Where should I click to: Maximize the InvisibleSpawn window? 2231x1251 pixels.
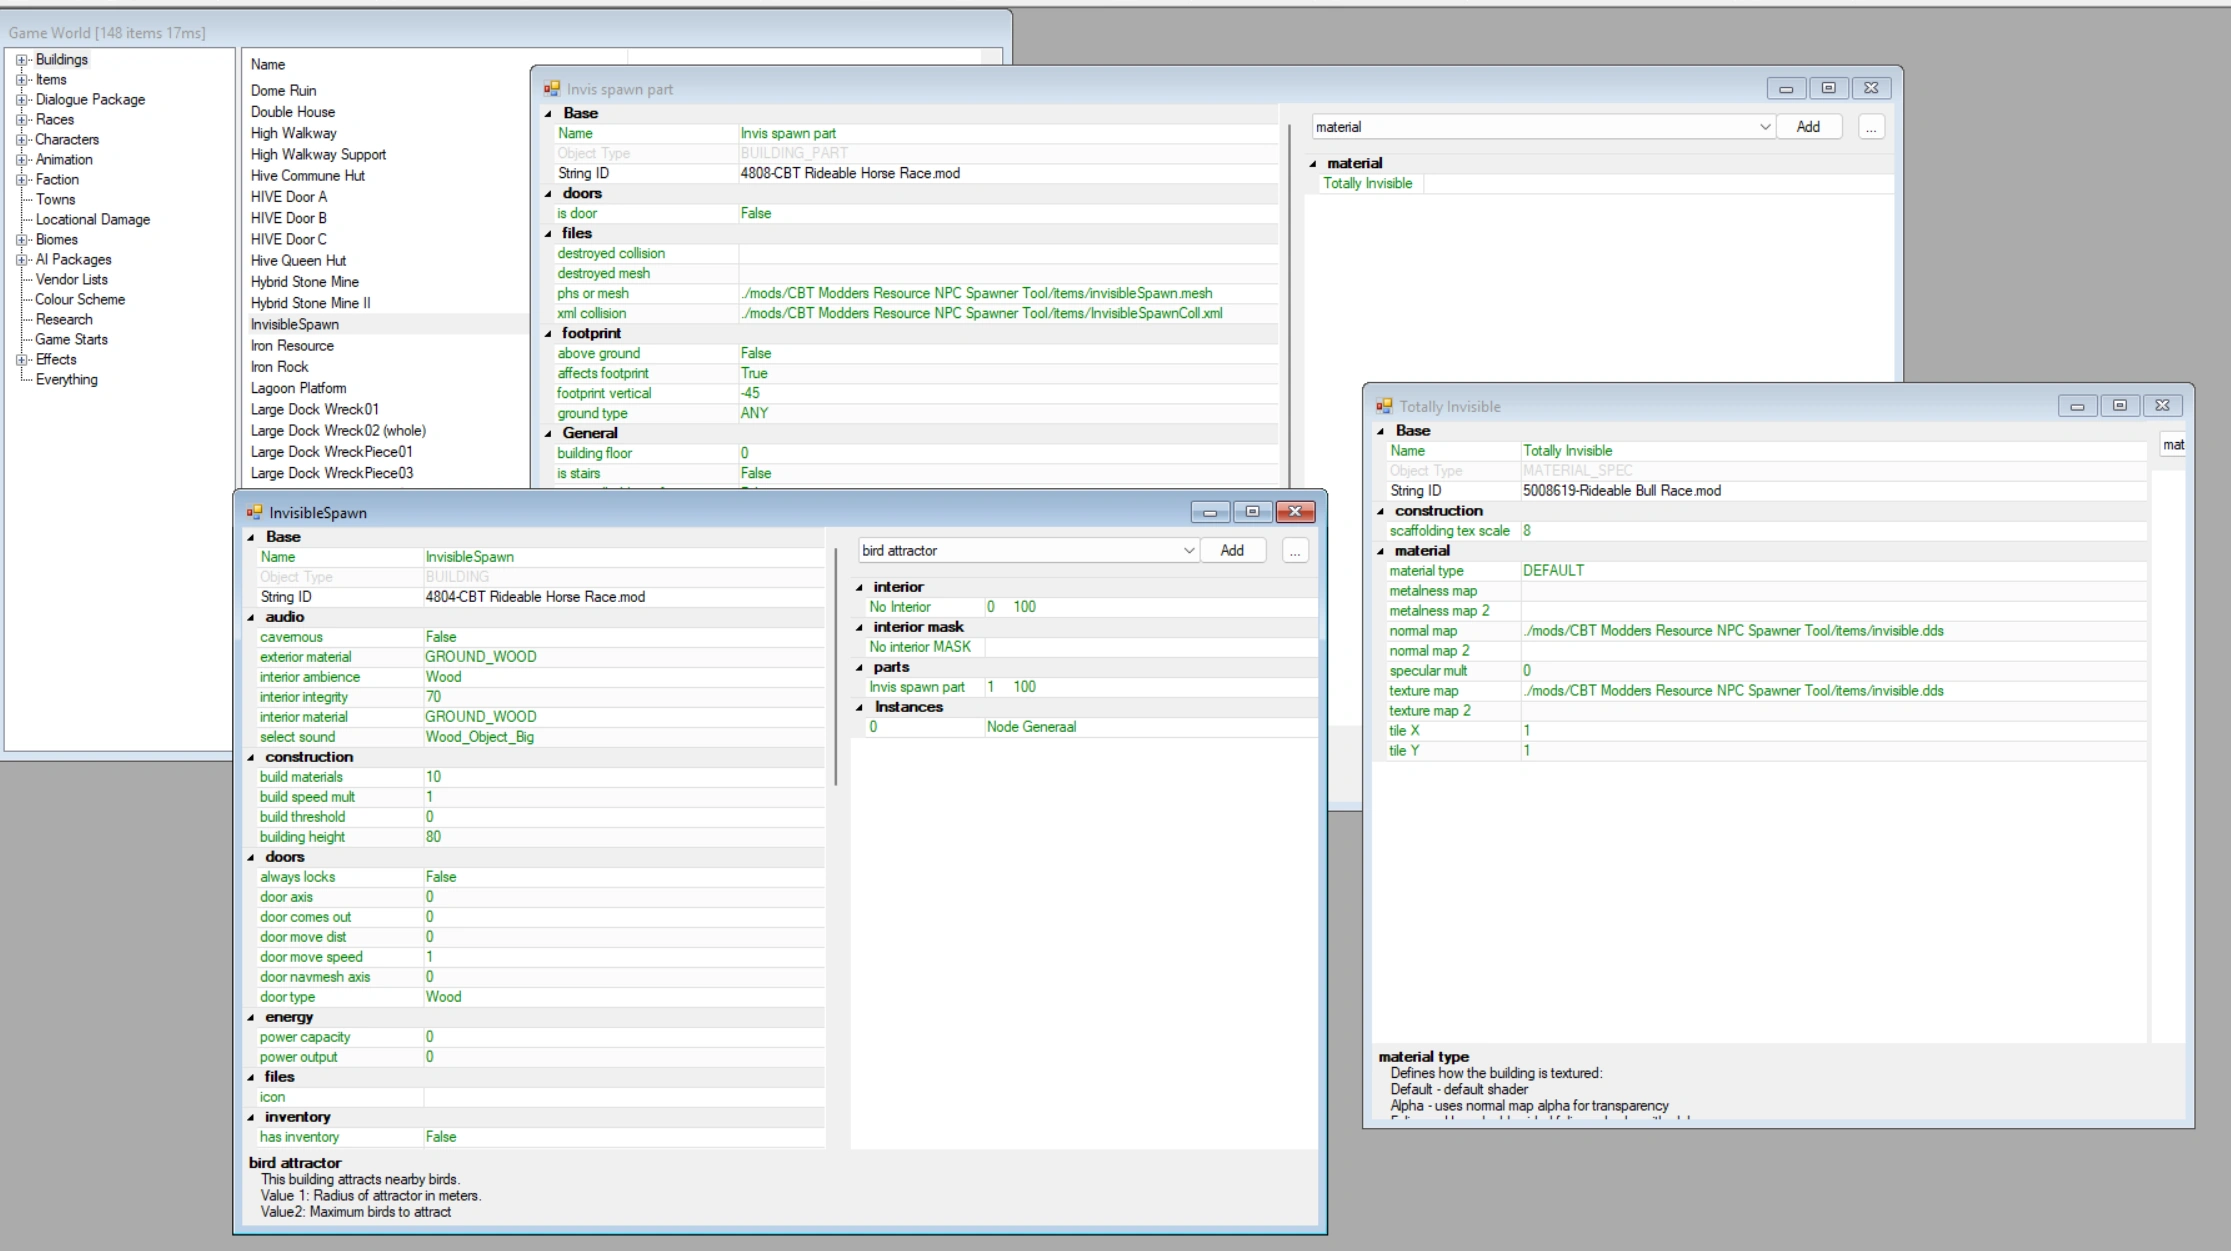tap(1252, 512)
